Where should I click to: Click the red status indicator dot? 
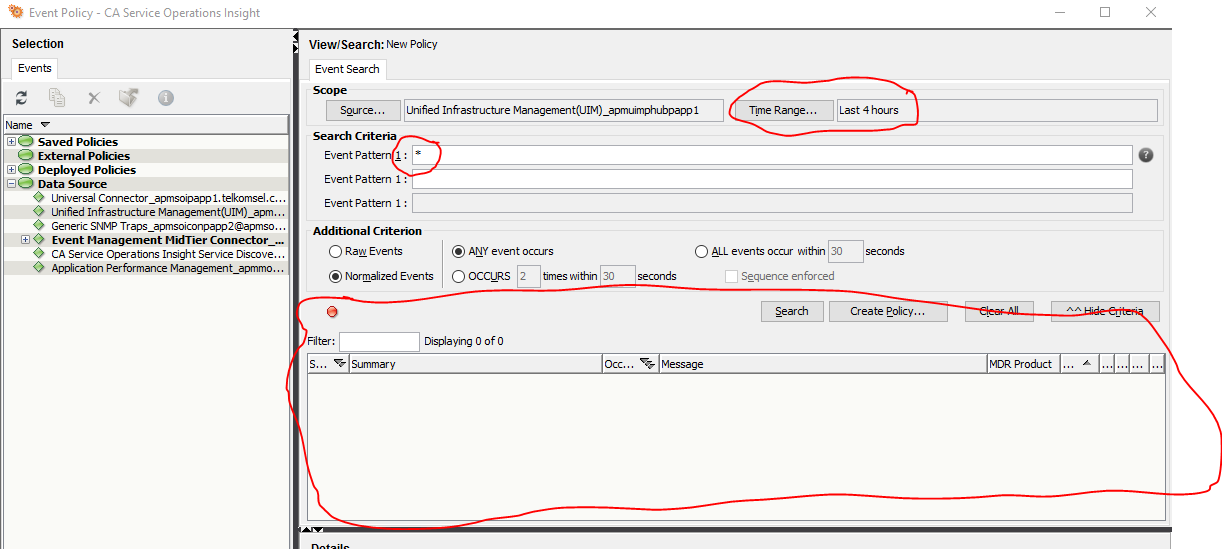point(332,312)
